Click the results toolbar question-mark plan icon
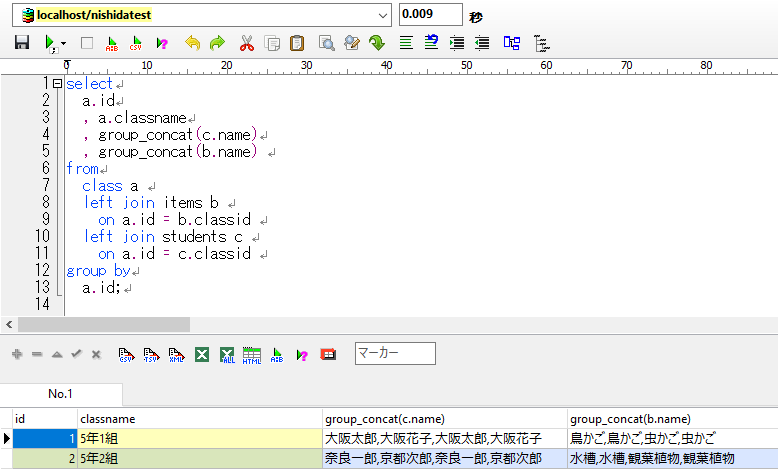The width and height of the screenshot is (778, 475). pyautogui.click(x=302, y=355)
